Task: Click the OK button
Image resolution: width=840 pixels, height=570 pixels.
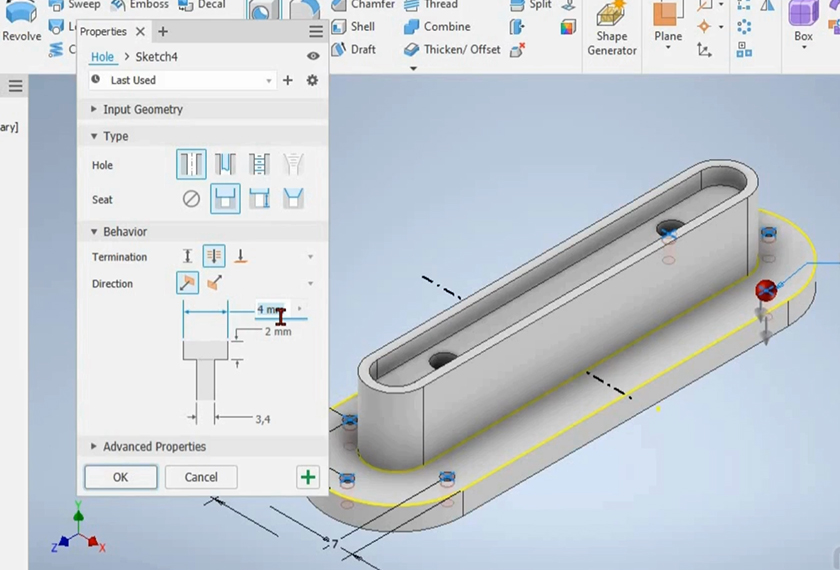Action: coord(120,477)
